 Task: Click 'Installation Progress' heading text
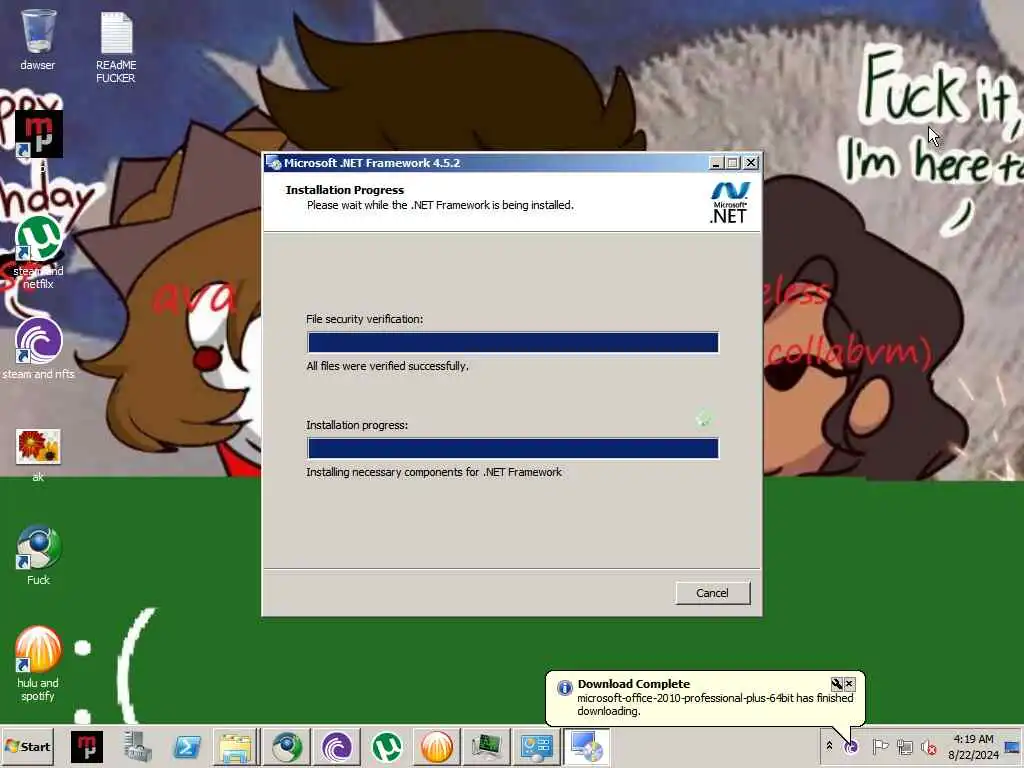345,190
